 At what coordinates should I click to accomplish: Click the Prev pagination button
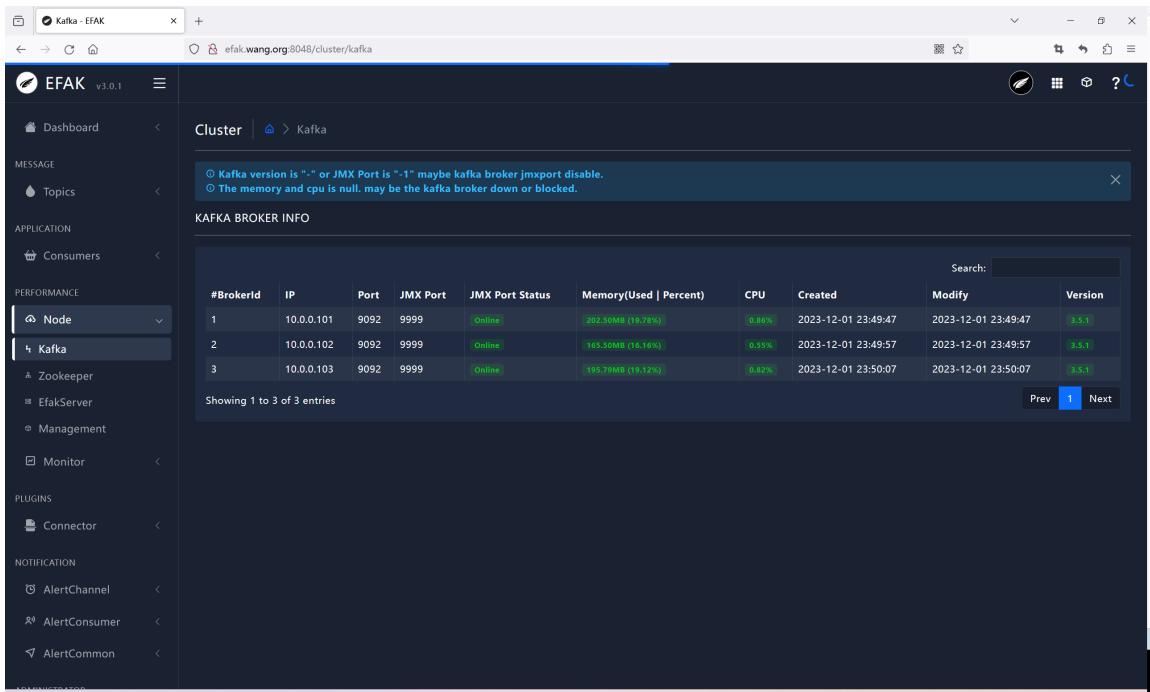tap(1040, 399)
